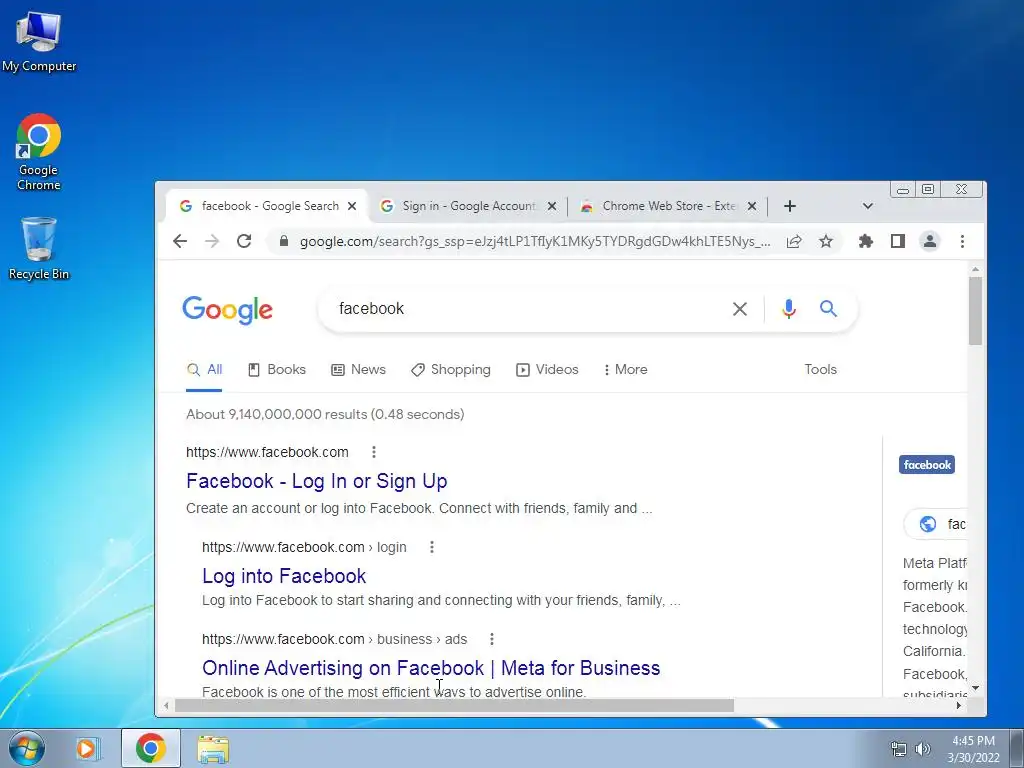
Task: Open Windows Explorer from taskbar
Action: (x=213, y=749)
